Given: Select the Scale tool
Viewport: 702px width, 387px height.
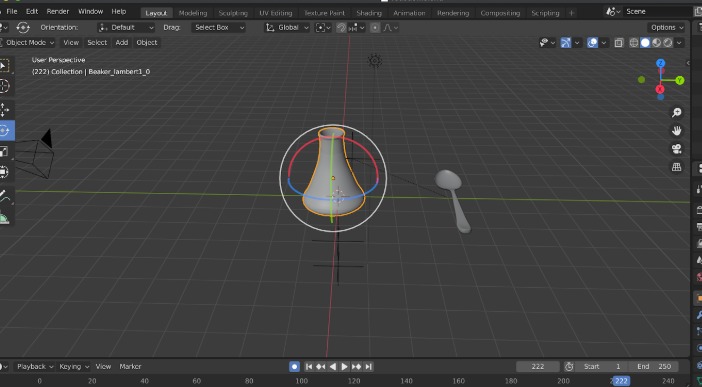Looking at the screenshot, I should [x=4, y=151].
